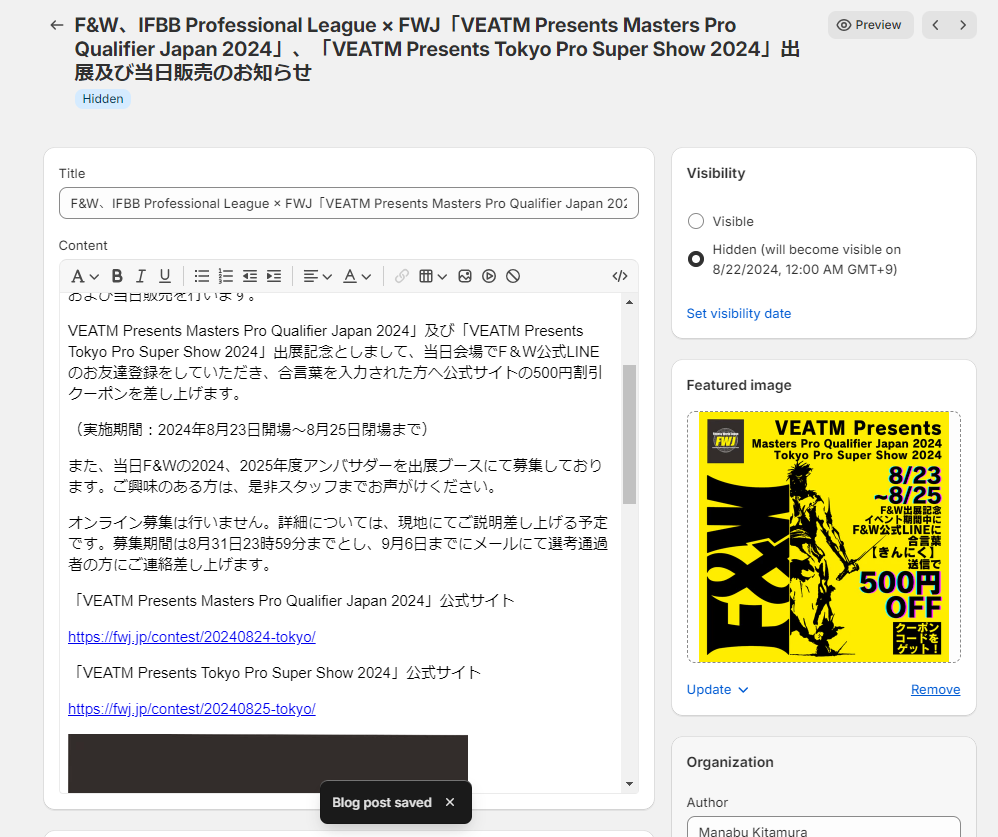Remove the featured image
The height and width of the screenshot is (837, 998).
(x=936, y=690)
